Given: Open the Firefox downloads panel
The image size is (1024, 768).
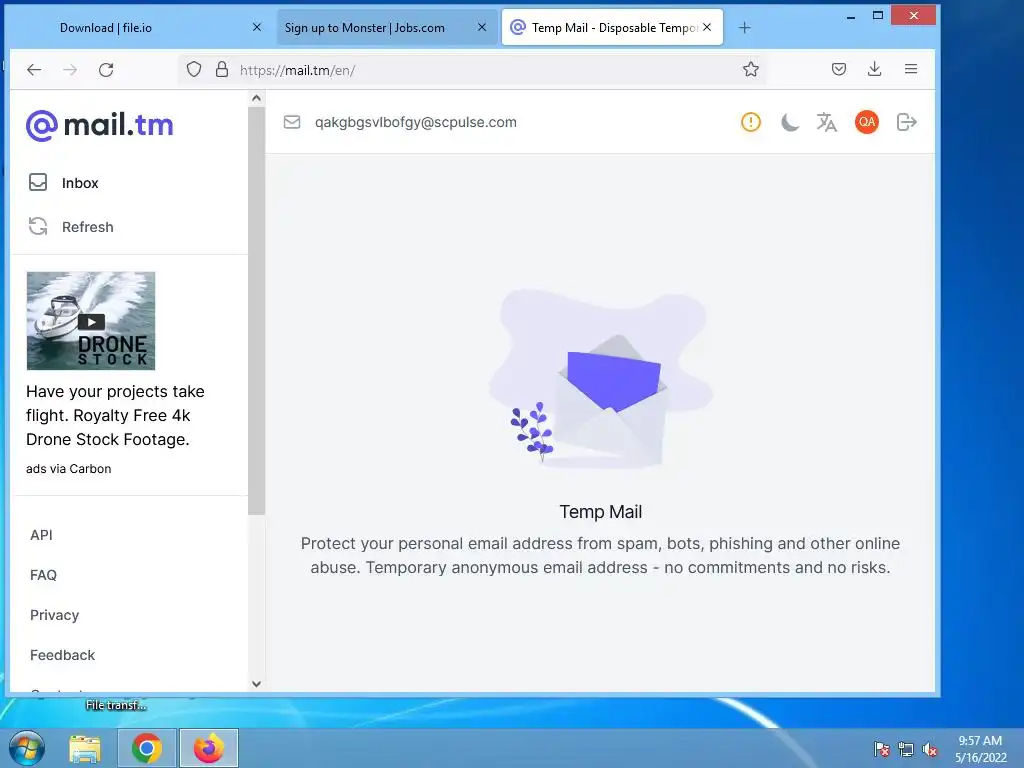Looking at the screenshot, I should (874, 69).
